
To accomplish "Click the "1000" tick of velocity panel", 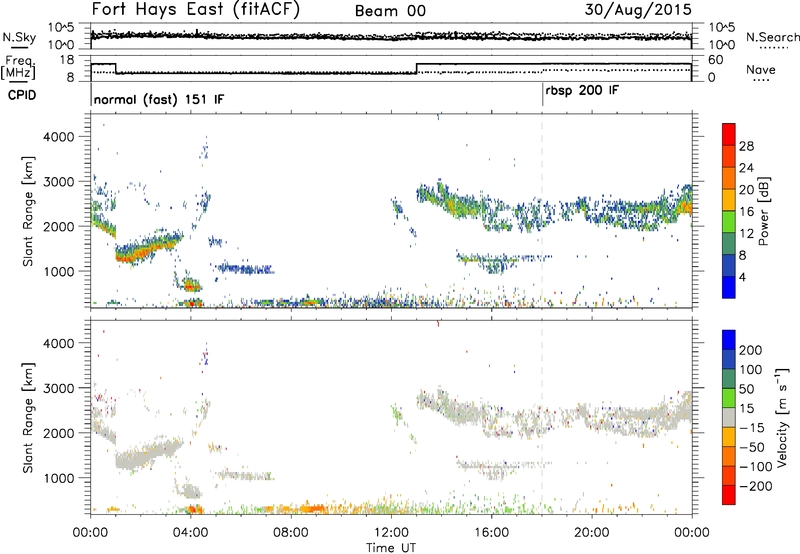I will pyautogui.click(x=59, y=478).
